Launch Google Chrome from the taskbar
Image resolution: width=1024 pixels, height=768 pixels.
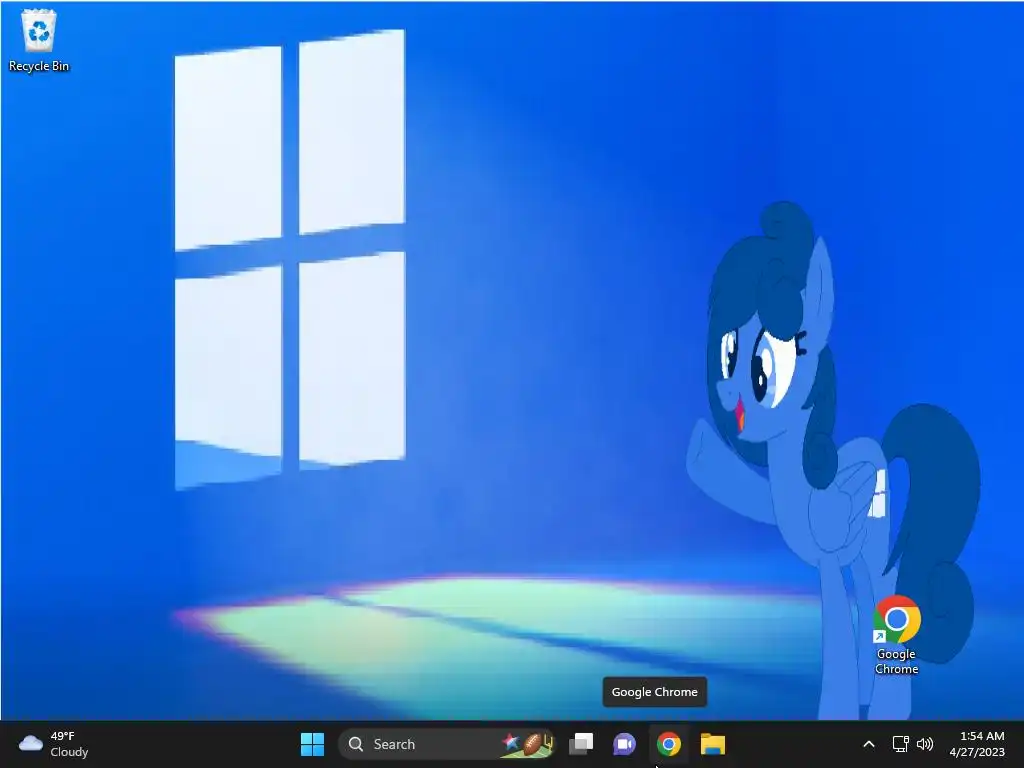click(668, 744)
